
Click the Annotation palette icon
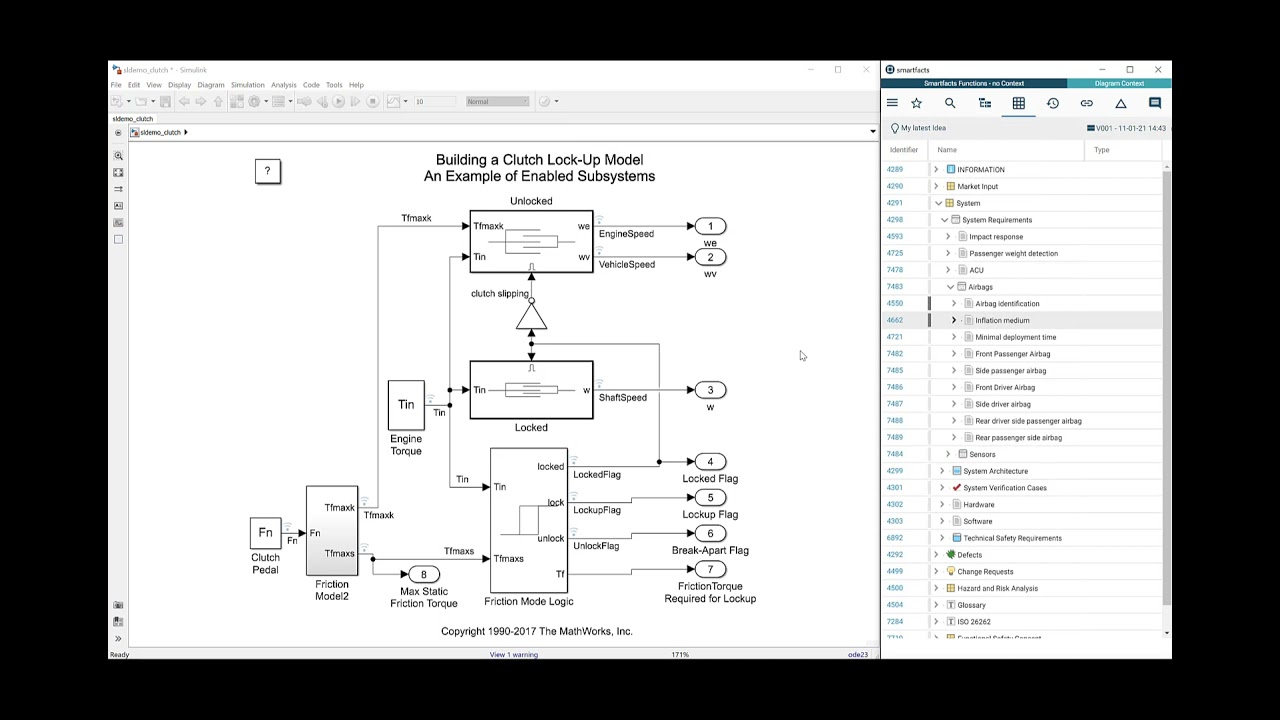(x=118, y=206)
